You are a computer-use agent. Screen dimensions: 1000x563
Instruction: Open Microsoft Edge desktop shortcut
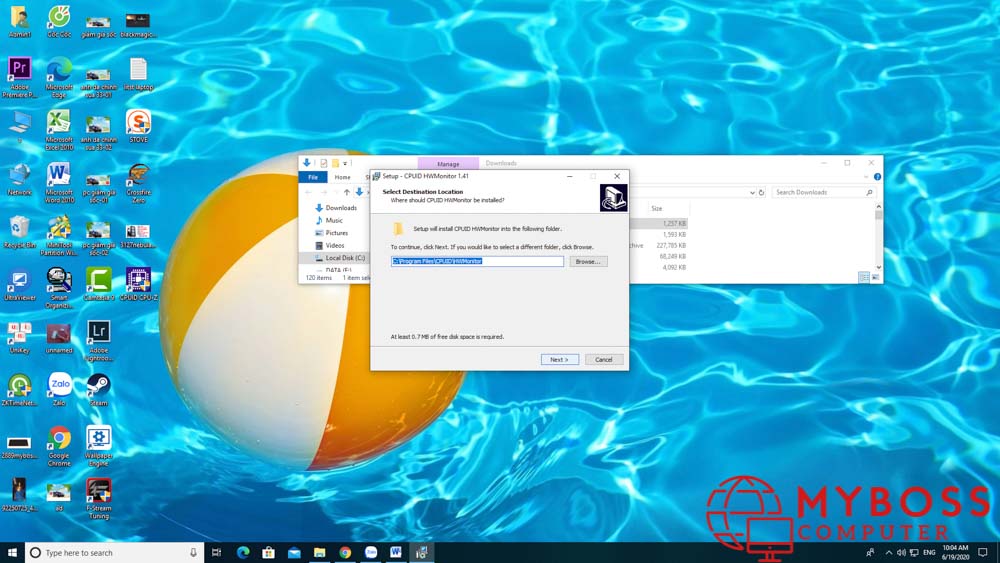59,78
